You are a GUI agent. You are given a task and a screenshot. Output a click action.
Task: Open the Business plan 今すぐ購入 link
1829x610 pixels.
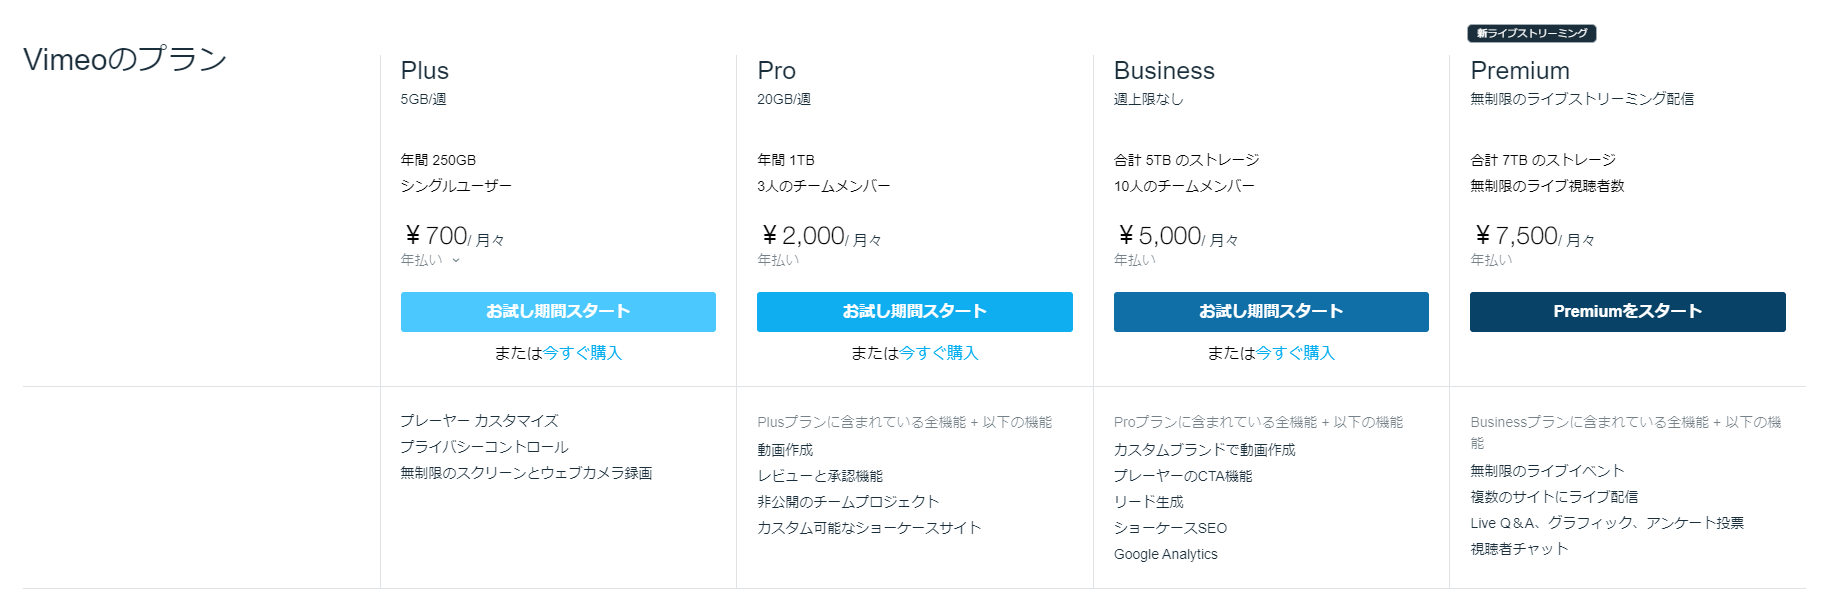1295,353
